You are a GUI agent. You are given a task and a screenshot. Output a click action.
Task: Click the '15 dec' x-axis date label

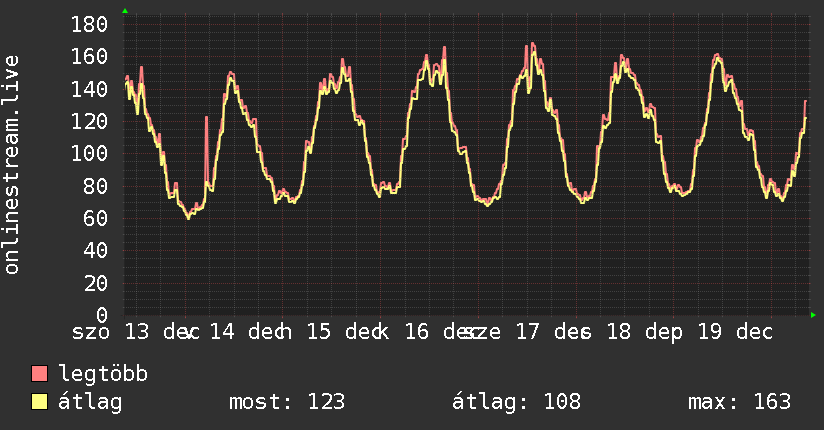(347, 332)
